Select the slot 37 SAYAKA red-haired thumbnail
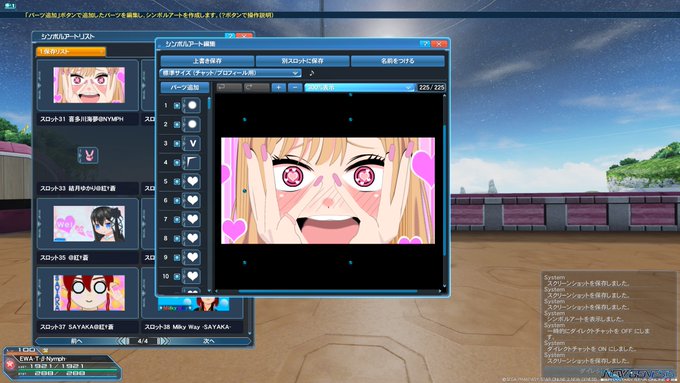 tap(89, 293)
